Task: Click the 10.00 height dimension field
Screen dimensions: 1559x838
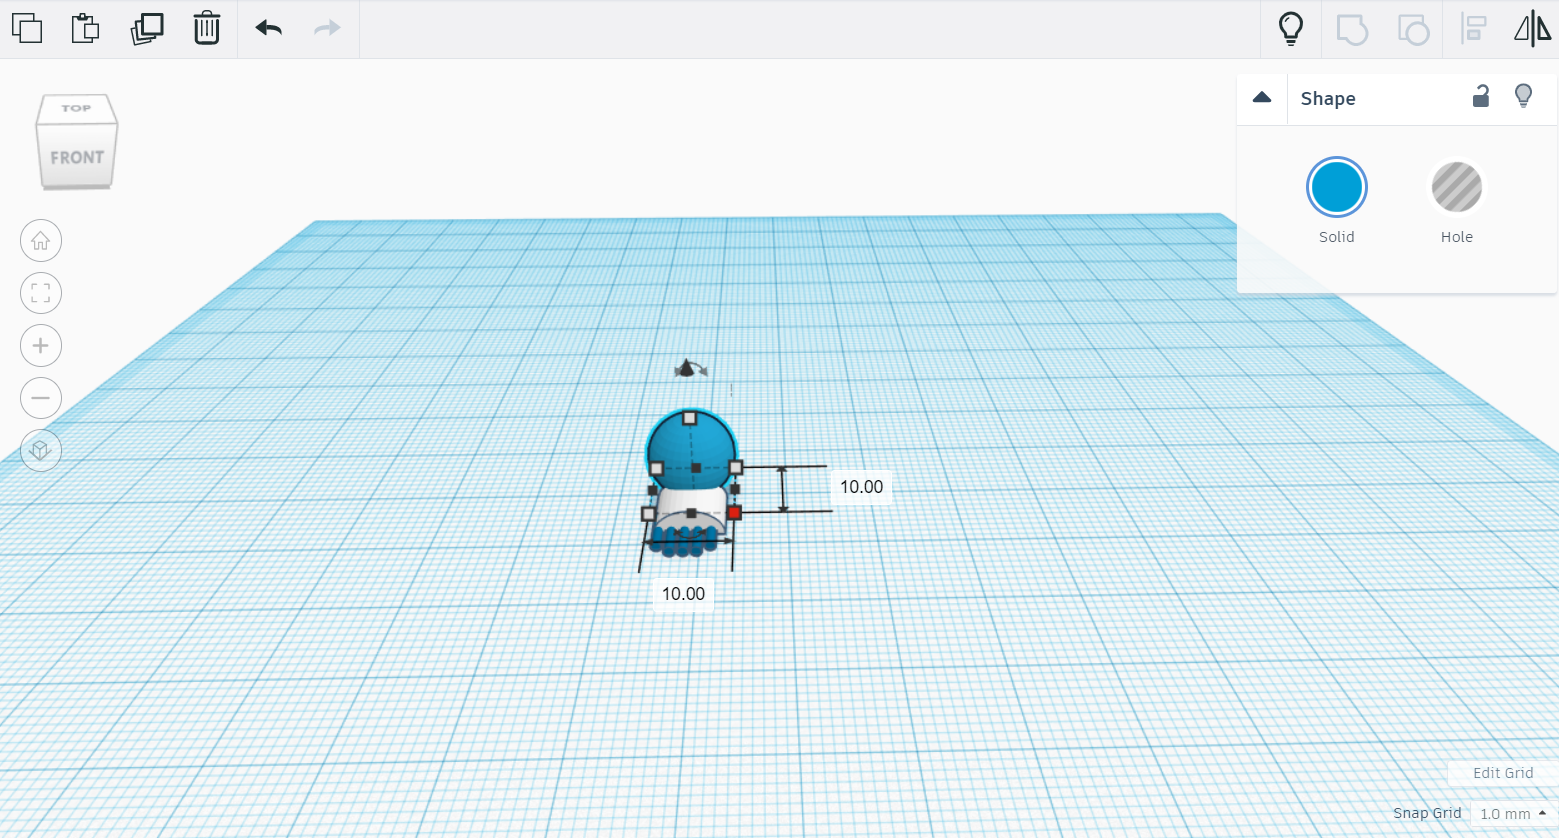Action: tap(861, 487)
